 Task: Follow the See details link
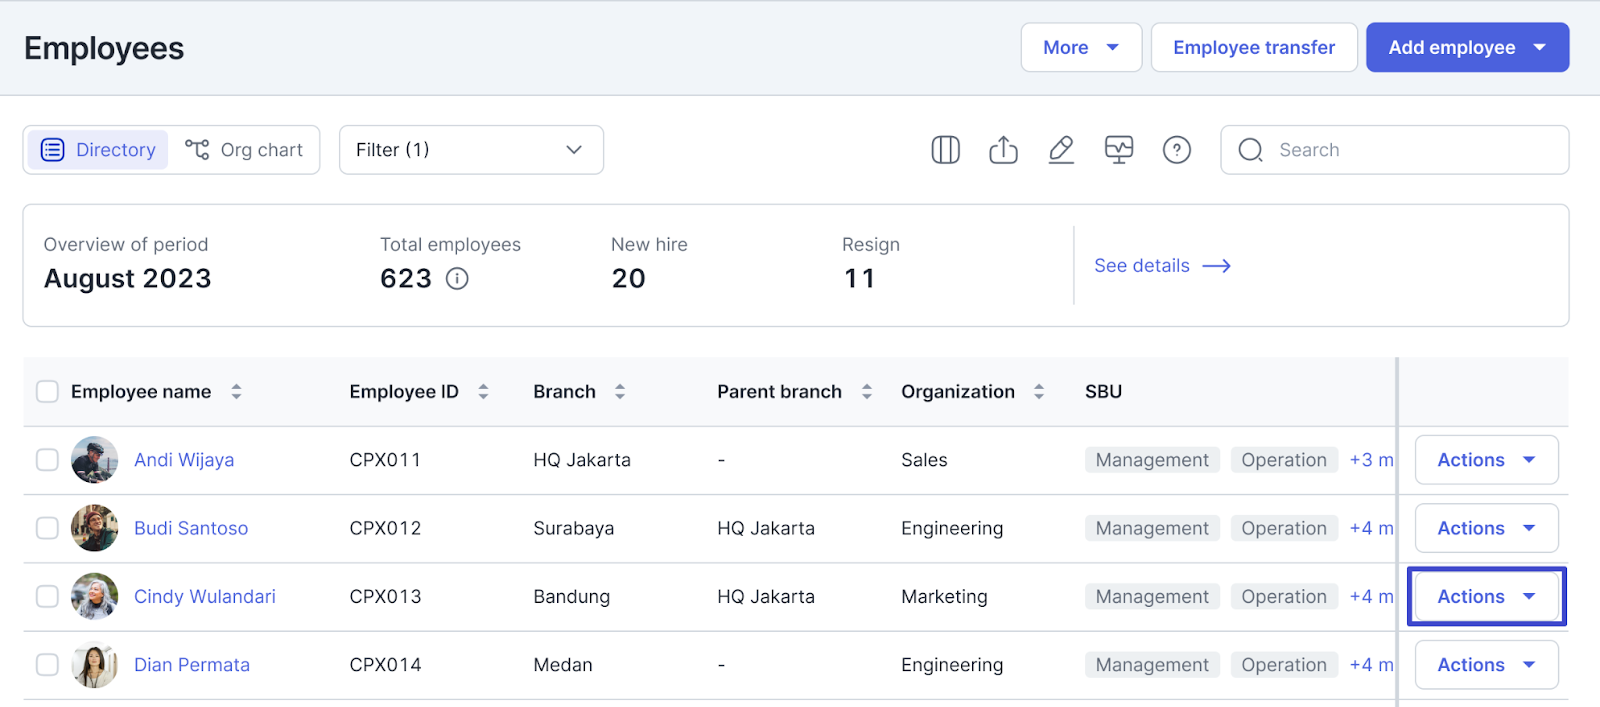click(1161, 266)
